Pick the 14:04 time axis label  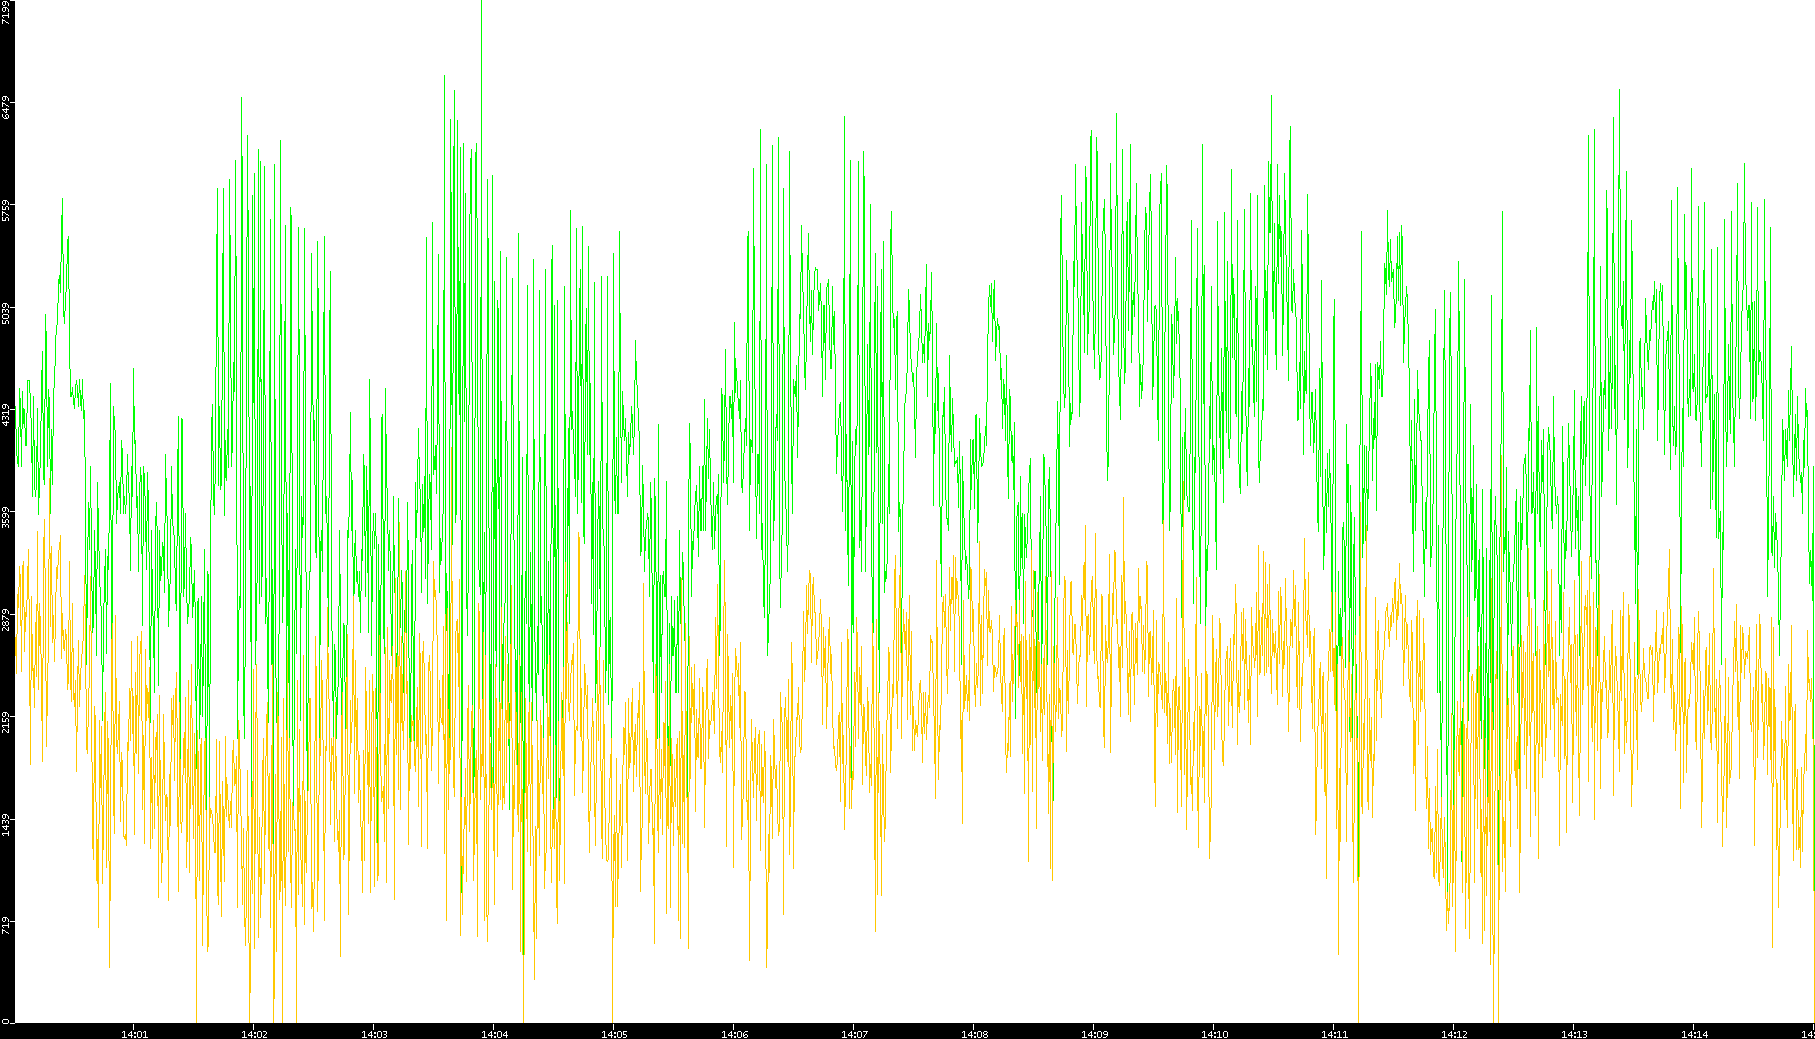[x=494, y=1034]
